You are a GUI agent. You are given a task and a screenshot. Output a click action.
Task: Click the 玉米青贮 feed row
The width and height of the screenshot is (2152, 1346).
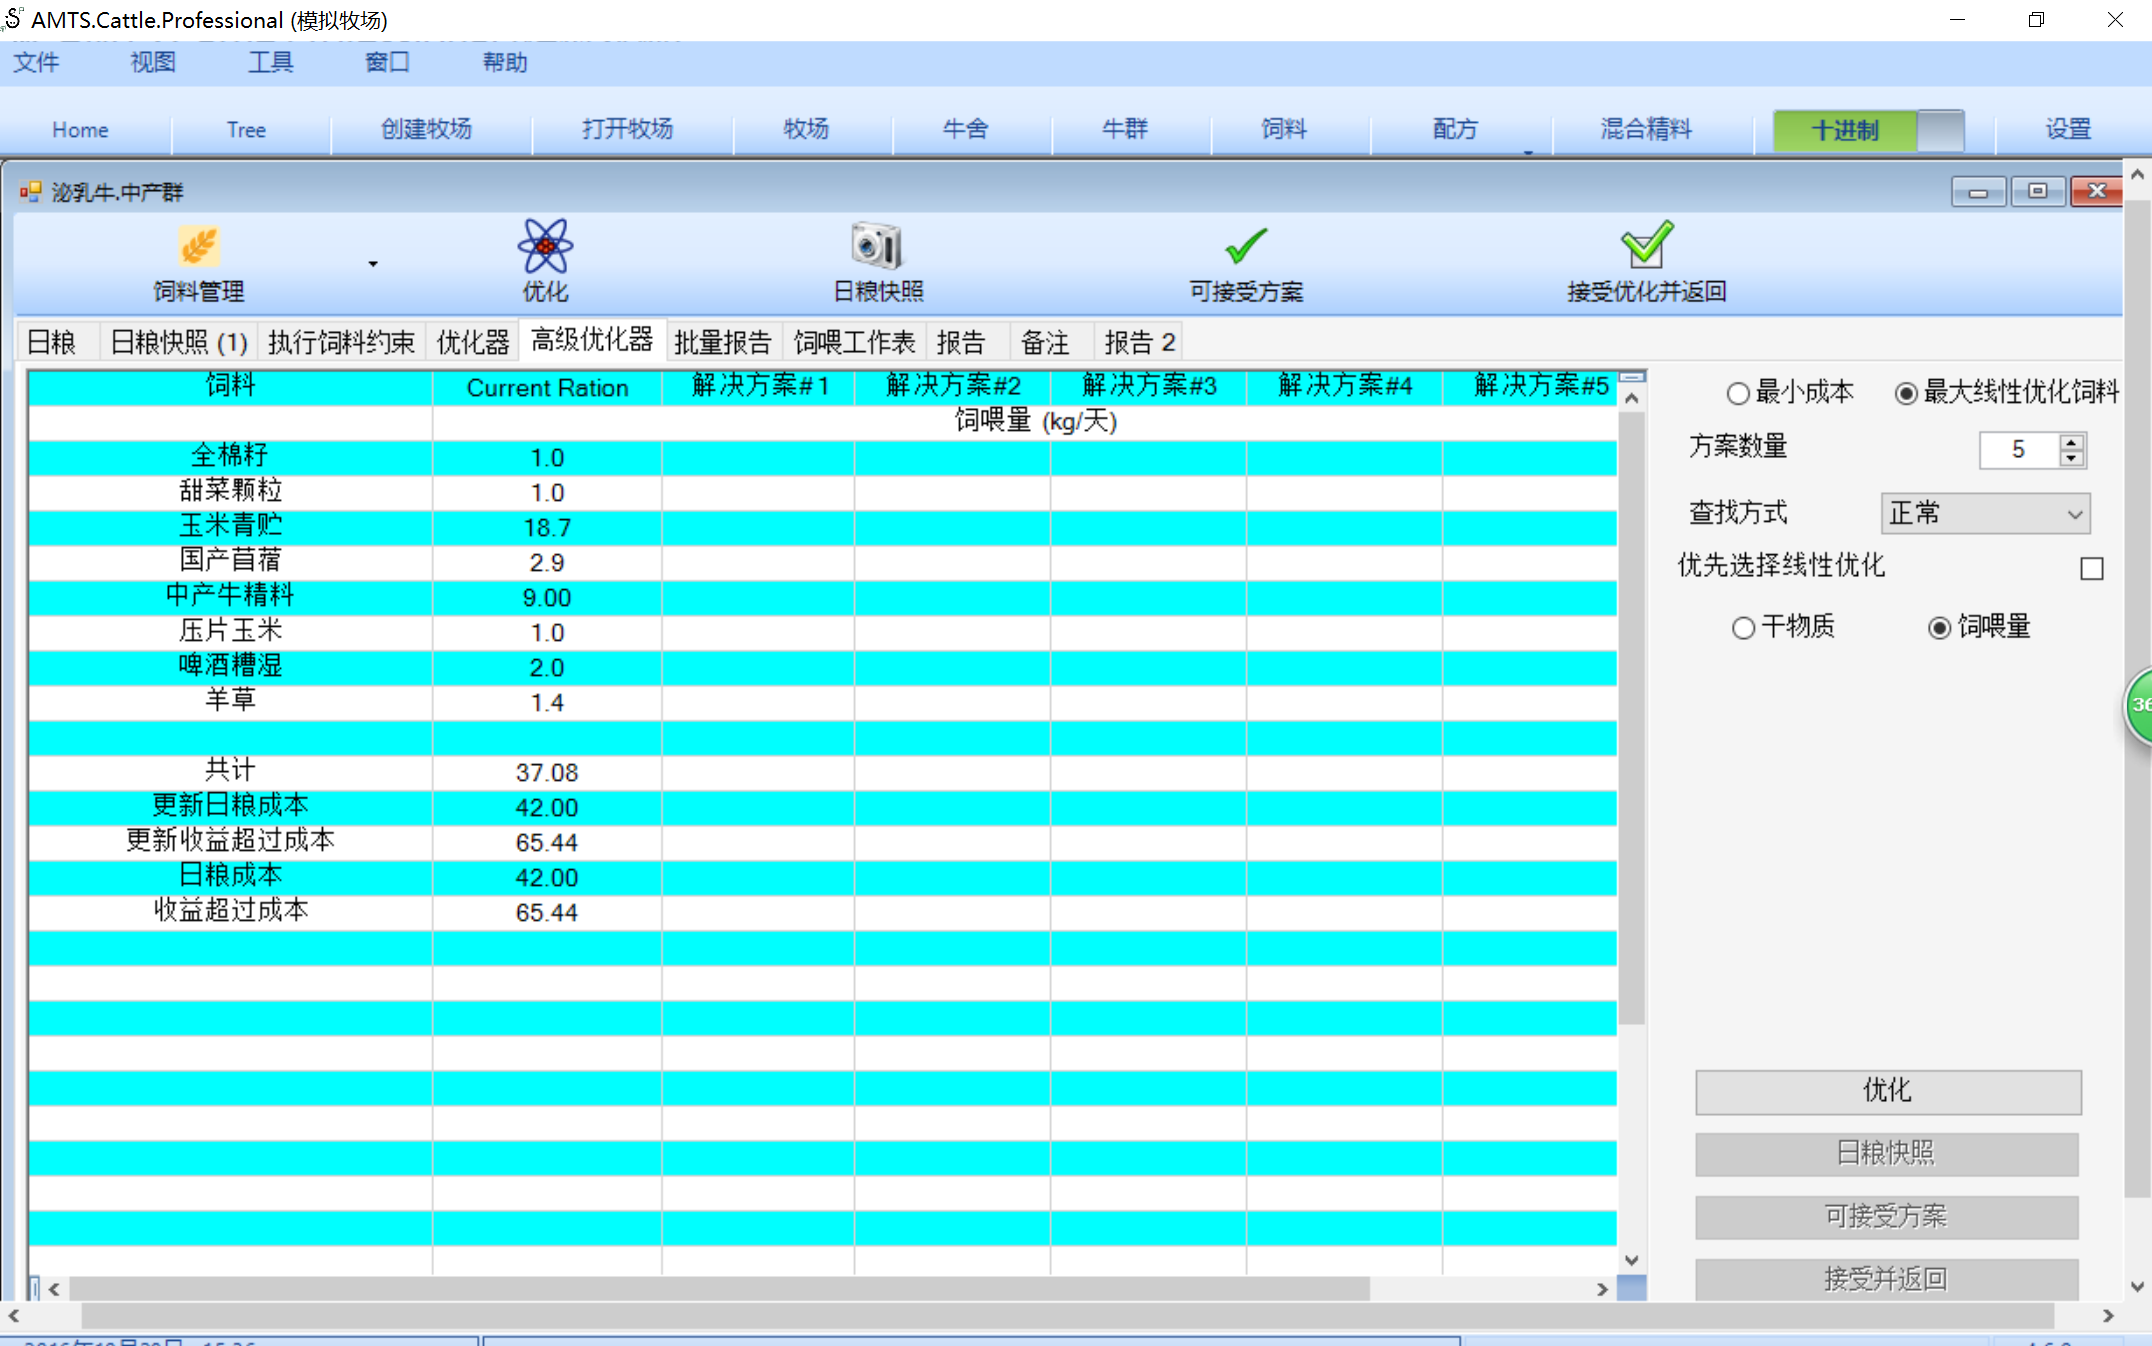(822, 527)
